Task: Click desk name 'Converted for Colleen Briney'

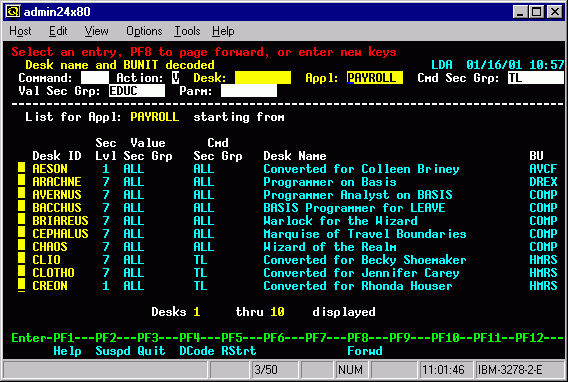Action: (x=361, y=169)
